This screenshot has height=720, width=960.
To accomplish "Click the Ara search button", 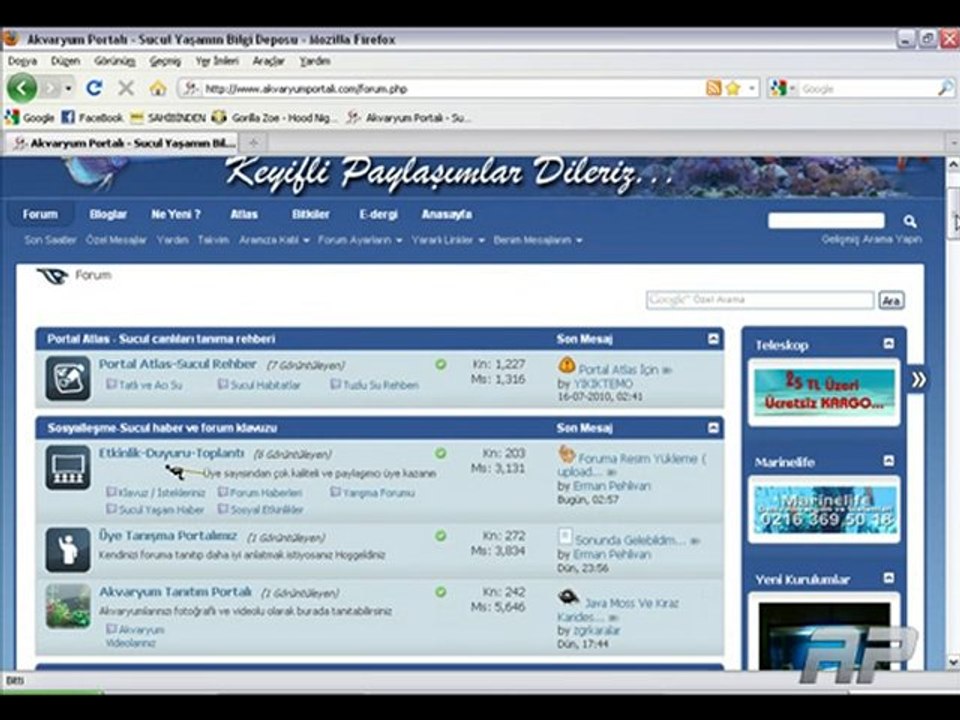I will pyautogui.click(x=891, y=301).
